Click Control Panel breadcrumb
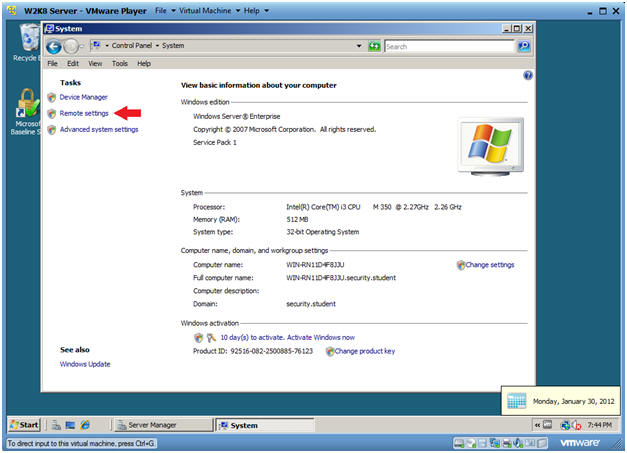The width and height of the screenshot is (627, 453). point(132,46)
